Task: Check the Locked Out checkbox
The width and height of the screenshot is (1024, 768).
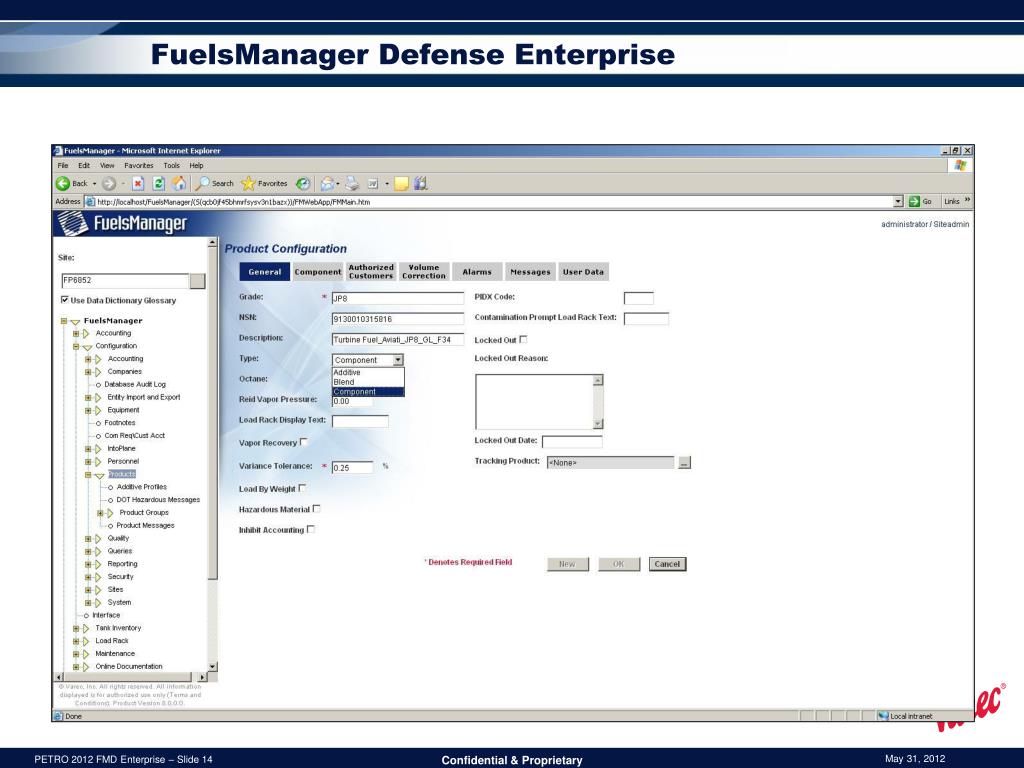Action: point(523,340)
